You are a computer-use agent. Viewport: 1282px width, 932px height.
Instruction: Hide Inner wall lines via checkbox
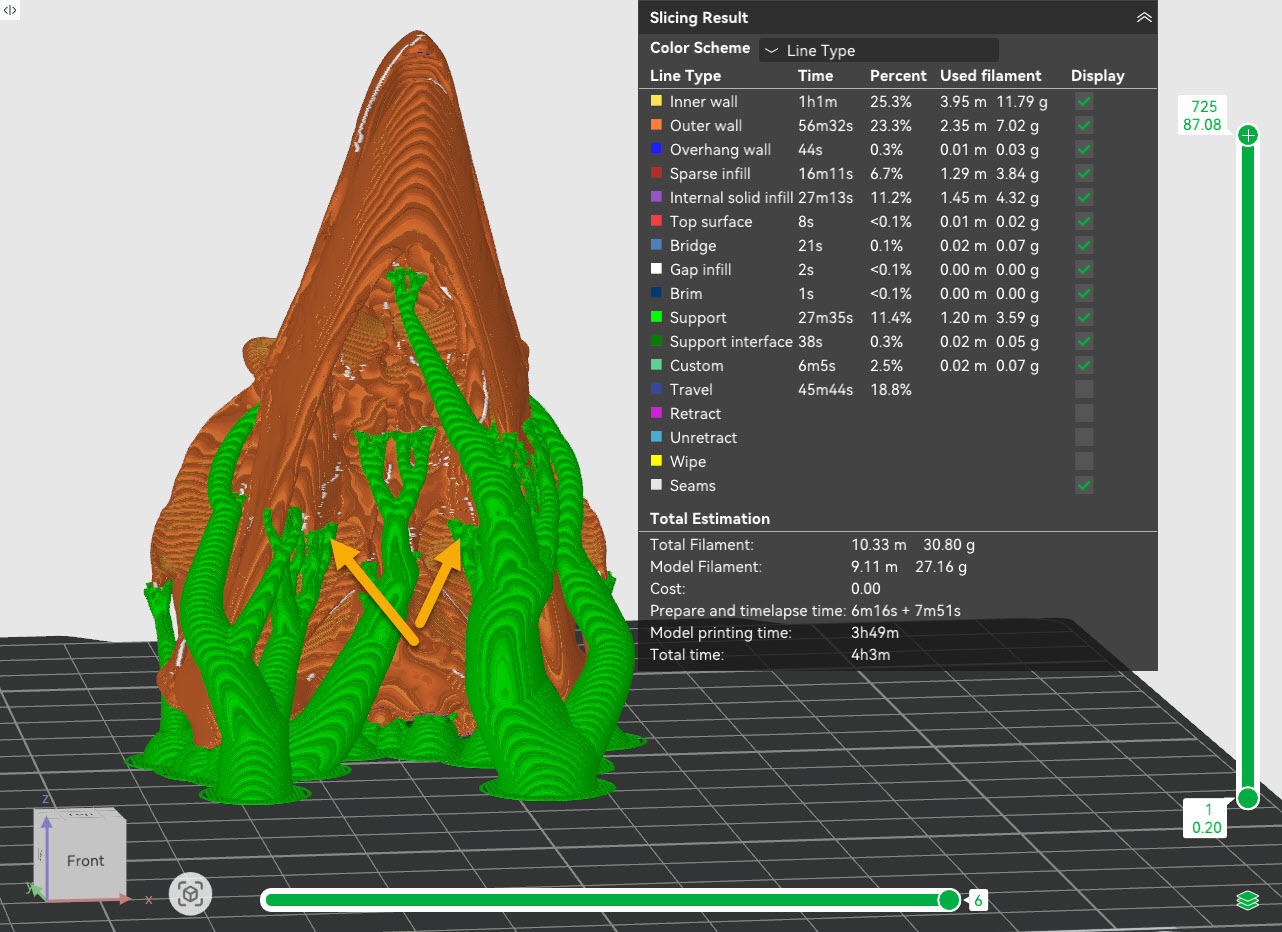[x=1084, y=101]
